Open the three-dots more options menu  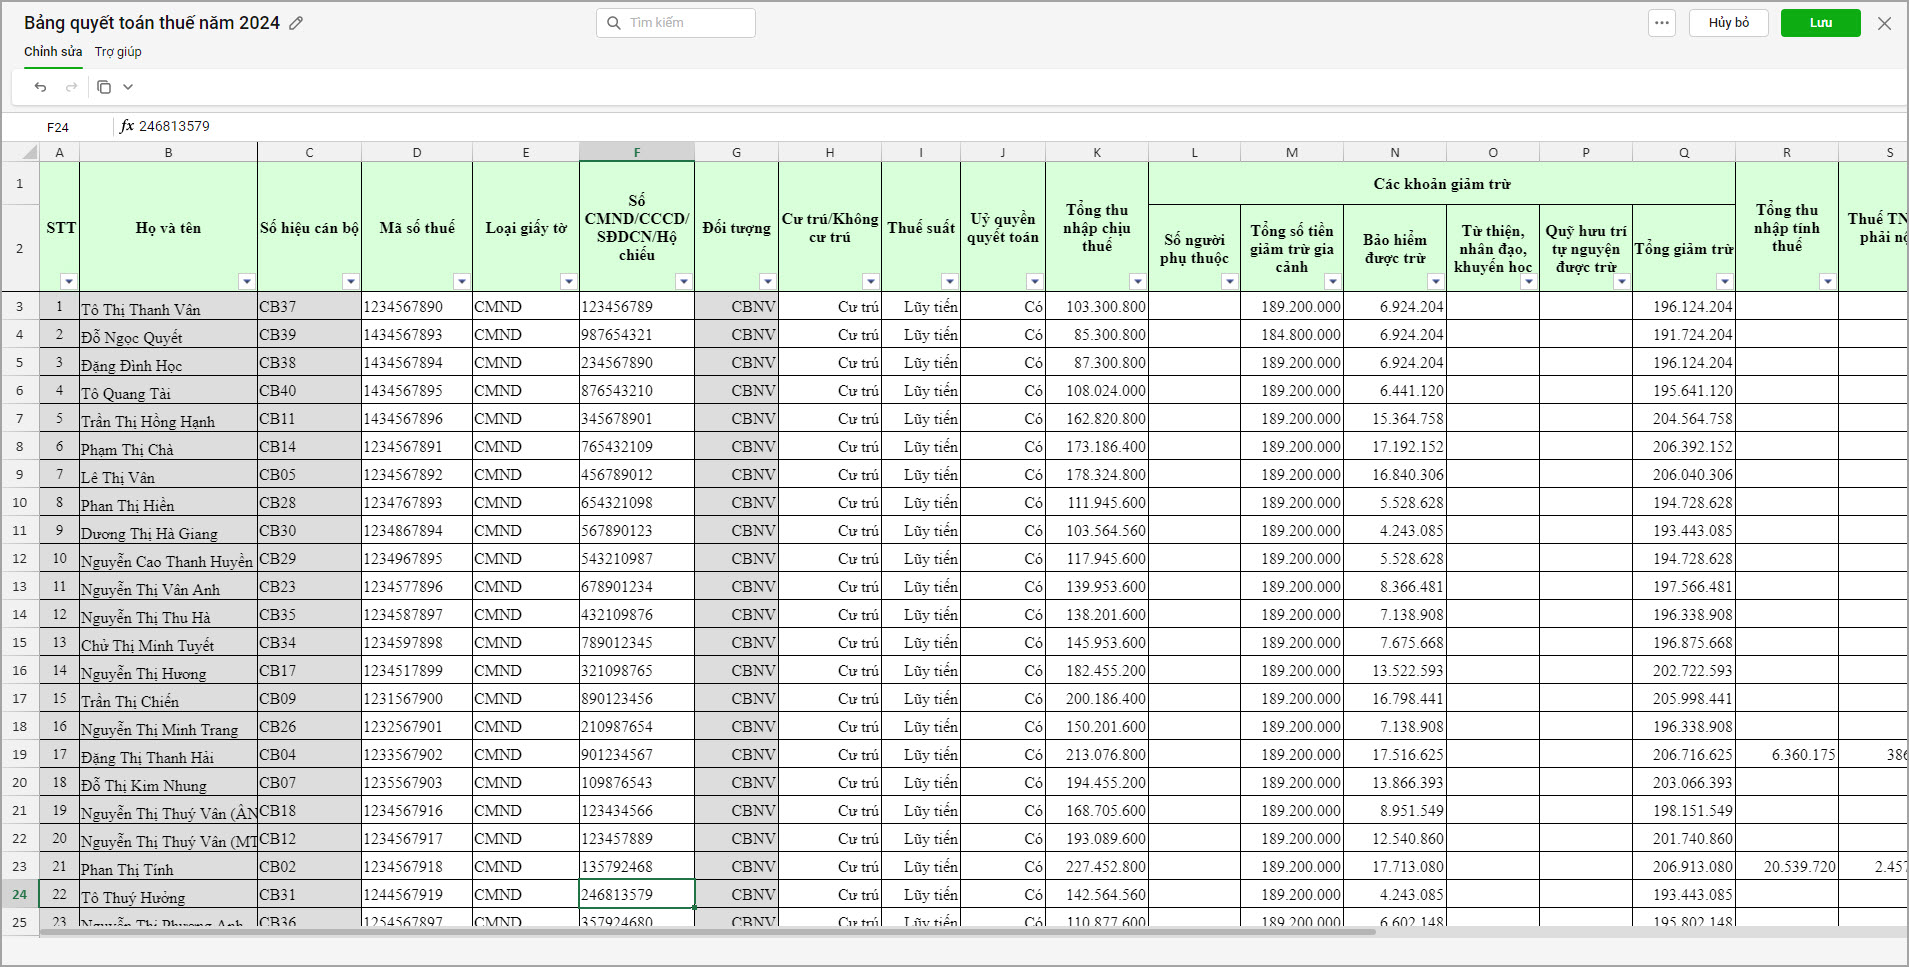[1662, 23]
